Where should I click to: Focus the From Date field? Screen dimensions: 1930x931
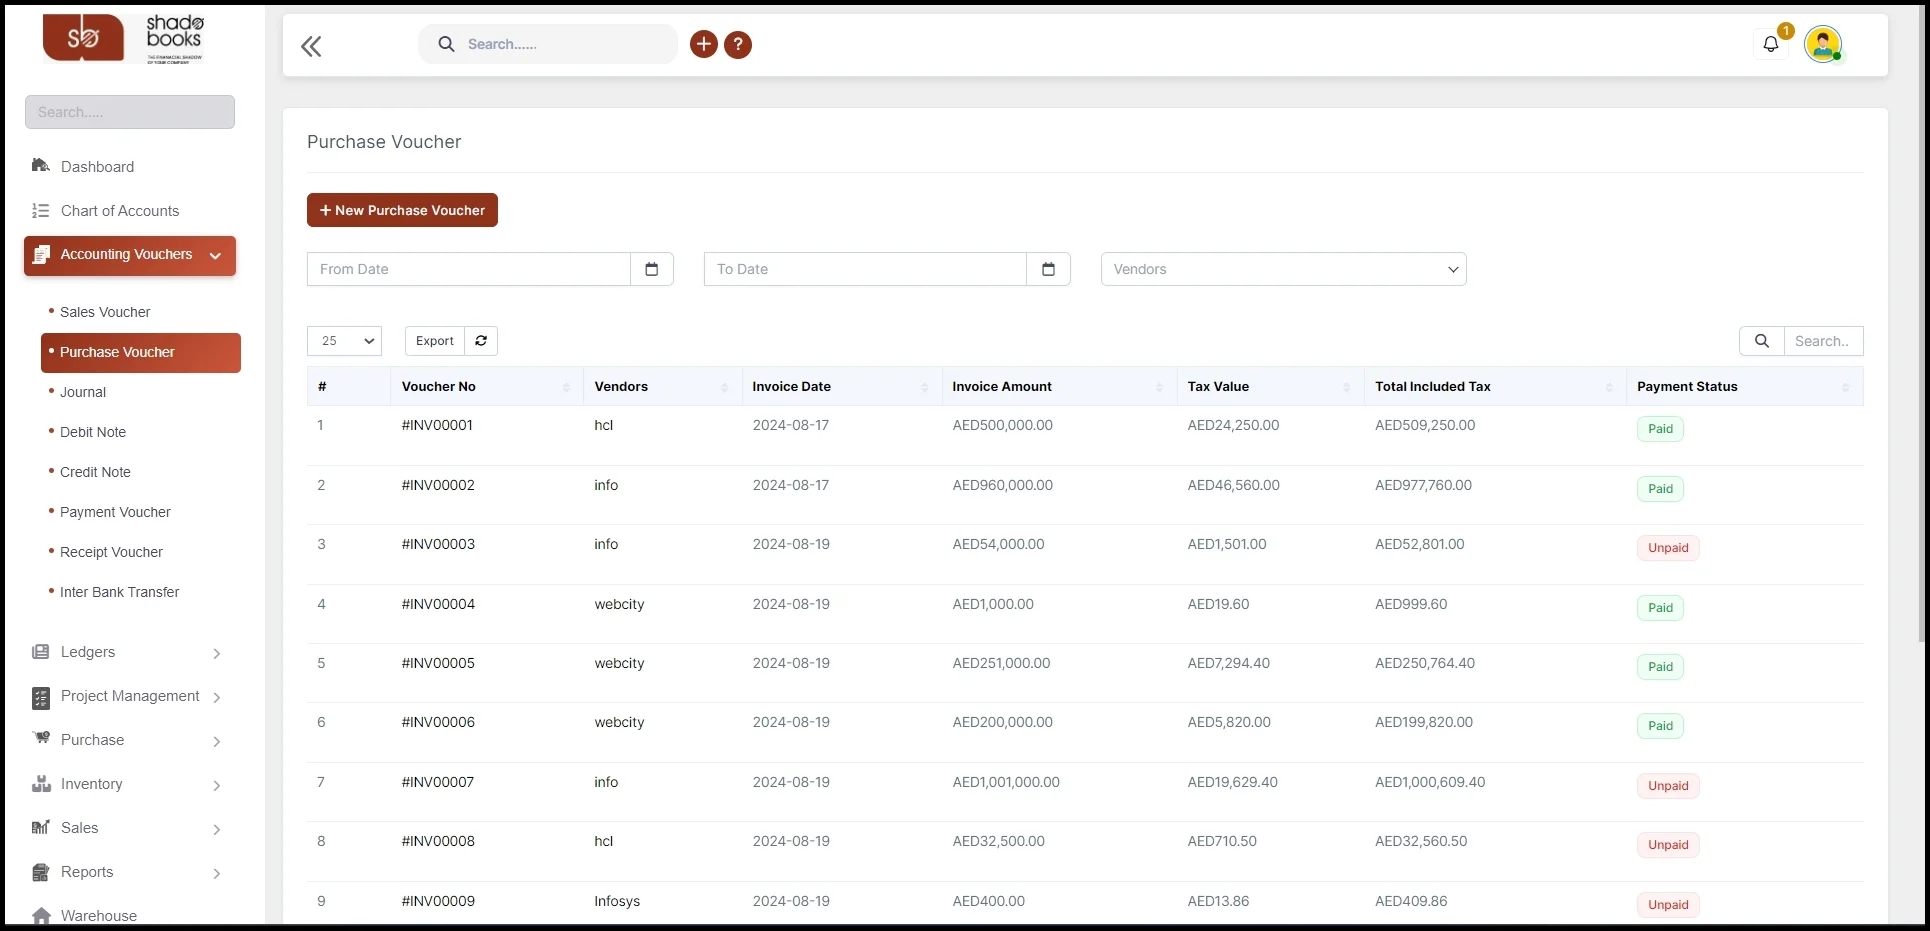[469, 269]
